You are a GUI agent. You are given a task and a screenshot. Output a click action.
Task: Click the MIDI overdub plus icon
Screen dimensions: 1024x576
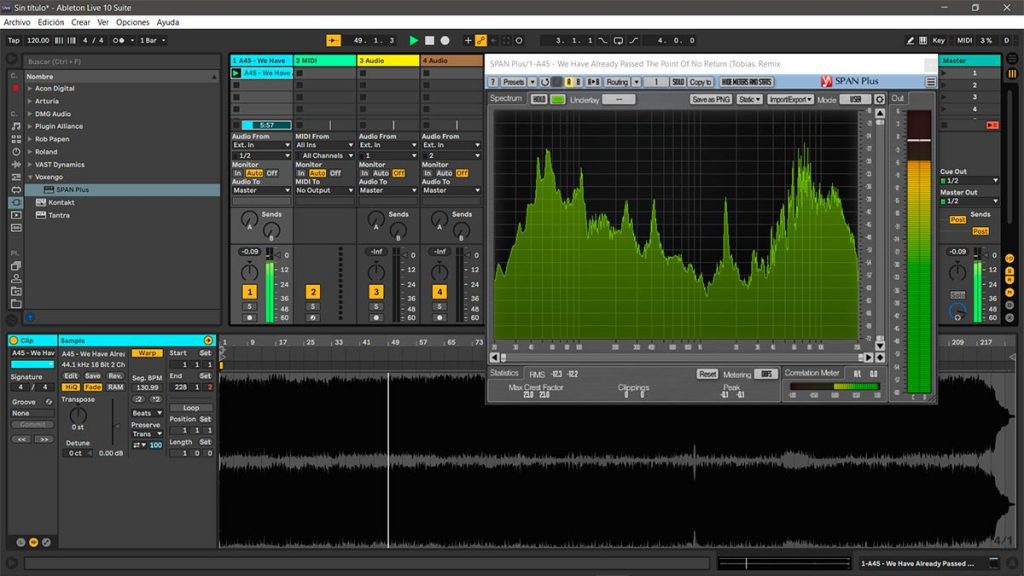468,40
